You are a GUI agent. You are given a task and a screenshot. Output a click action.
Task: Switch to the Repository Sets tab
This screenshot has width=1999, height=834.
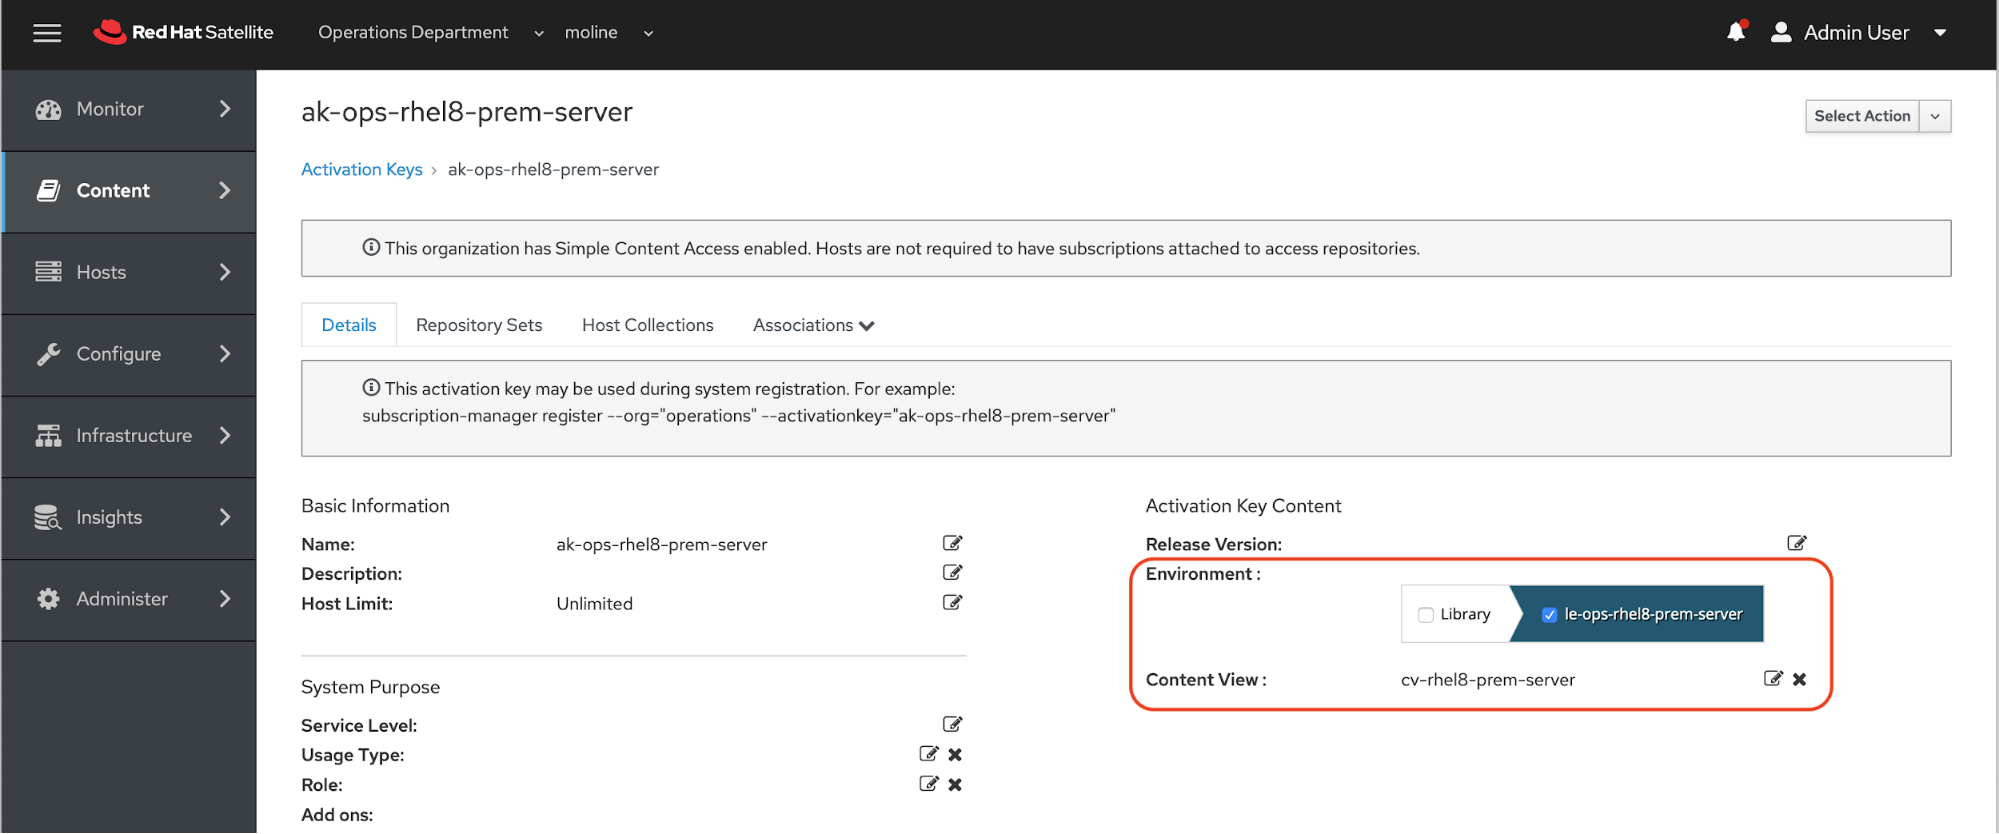(479, 325)
